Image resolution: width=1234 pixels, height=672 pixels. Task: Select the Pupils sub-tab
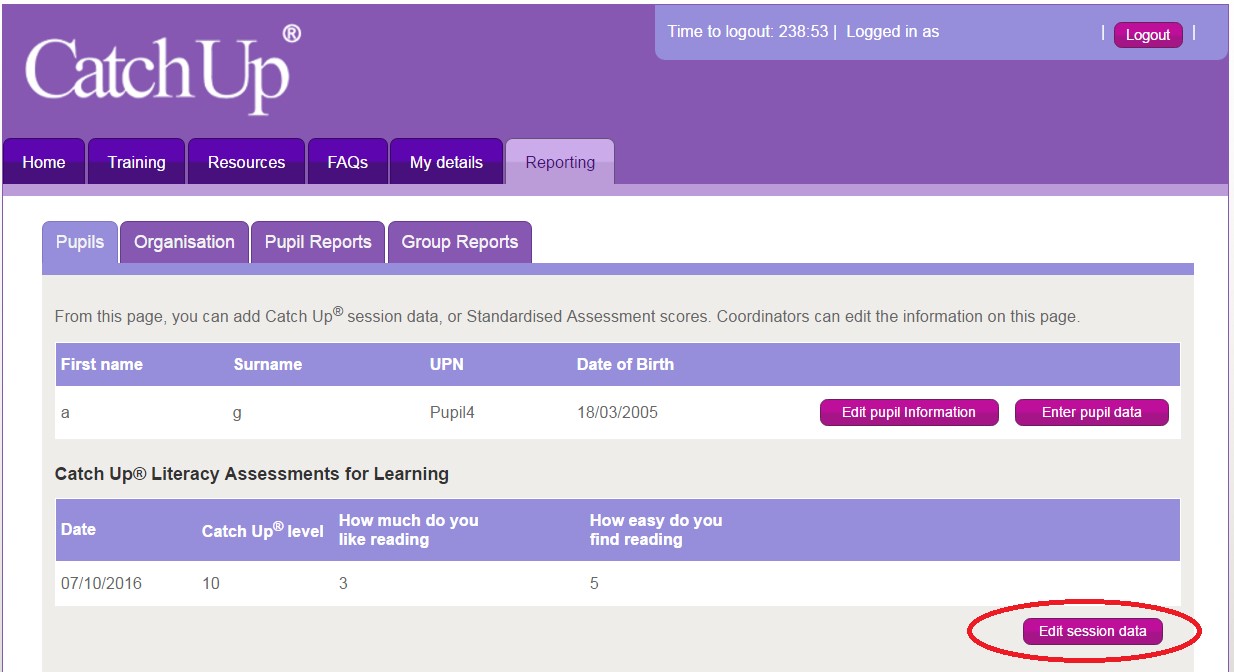(80, 242)
